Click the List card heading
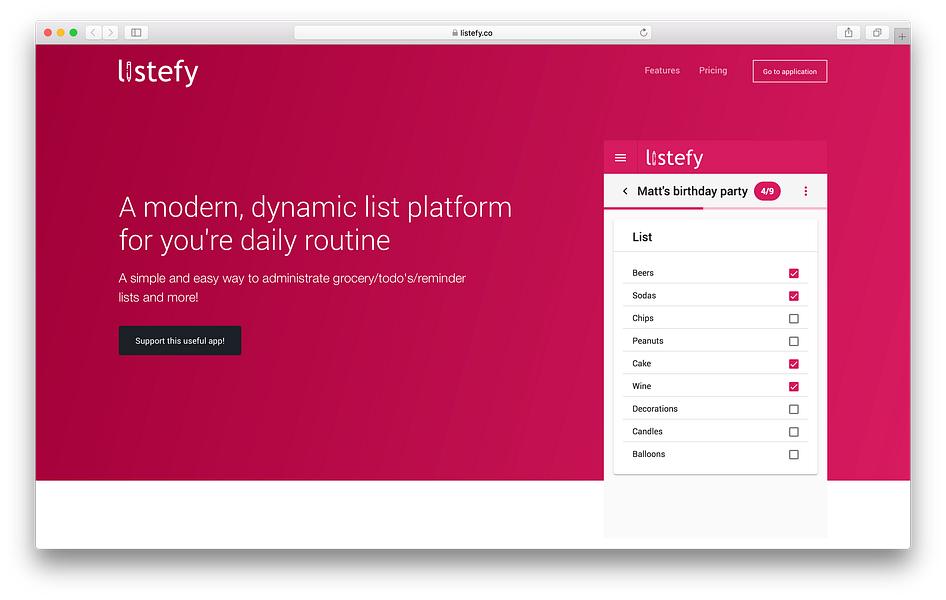The height and width of the screenshot is (600, 946). point(642,237)
